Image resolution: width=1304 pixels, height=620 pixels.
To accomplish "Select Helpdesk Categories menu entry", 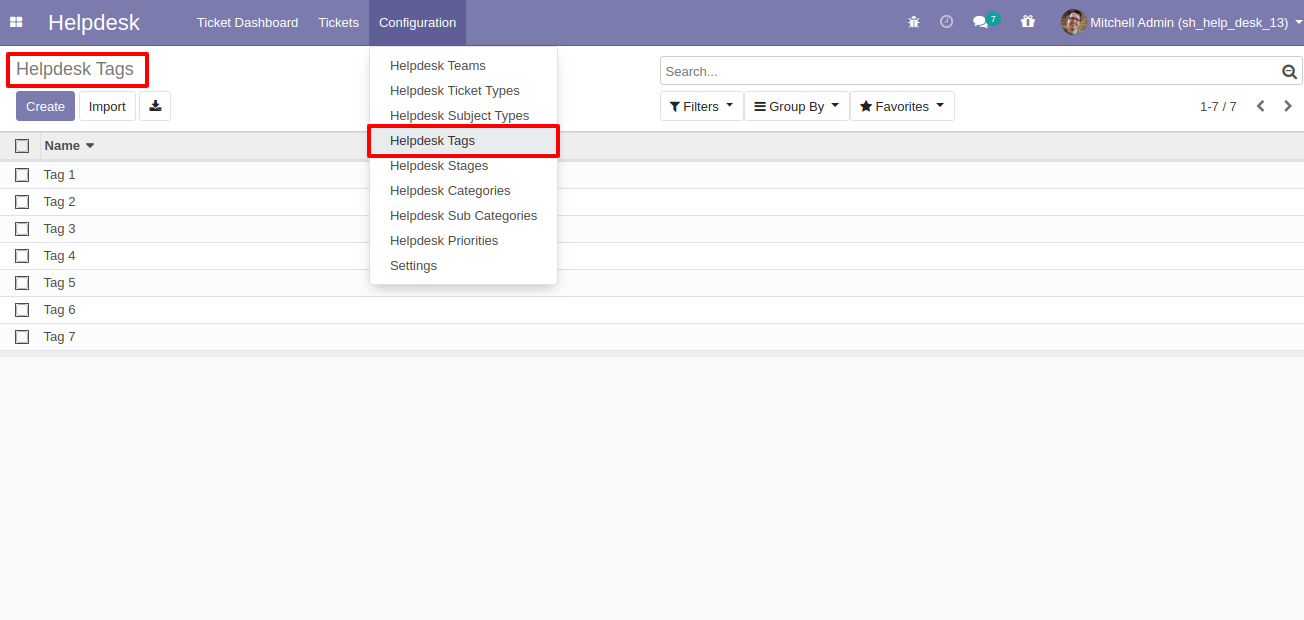I will 463,191.
